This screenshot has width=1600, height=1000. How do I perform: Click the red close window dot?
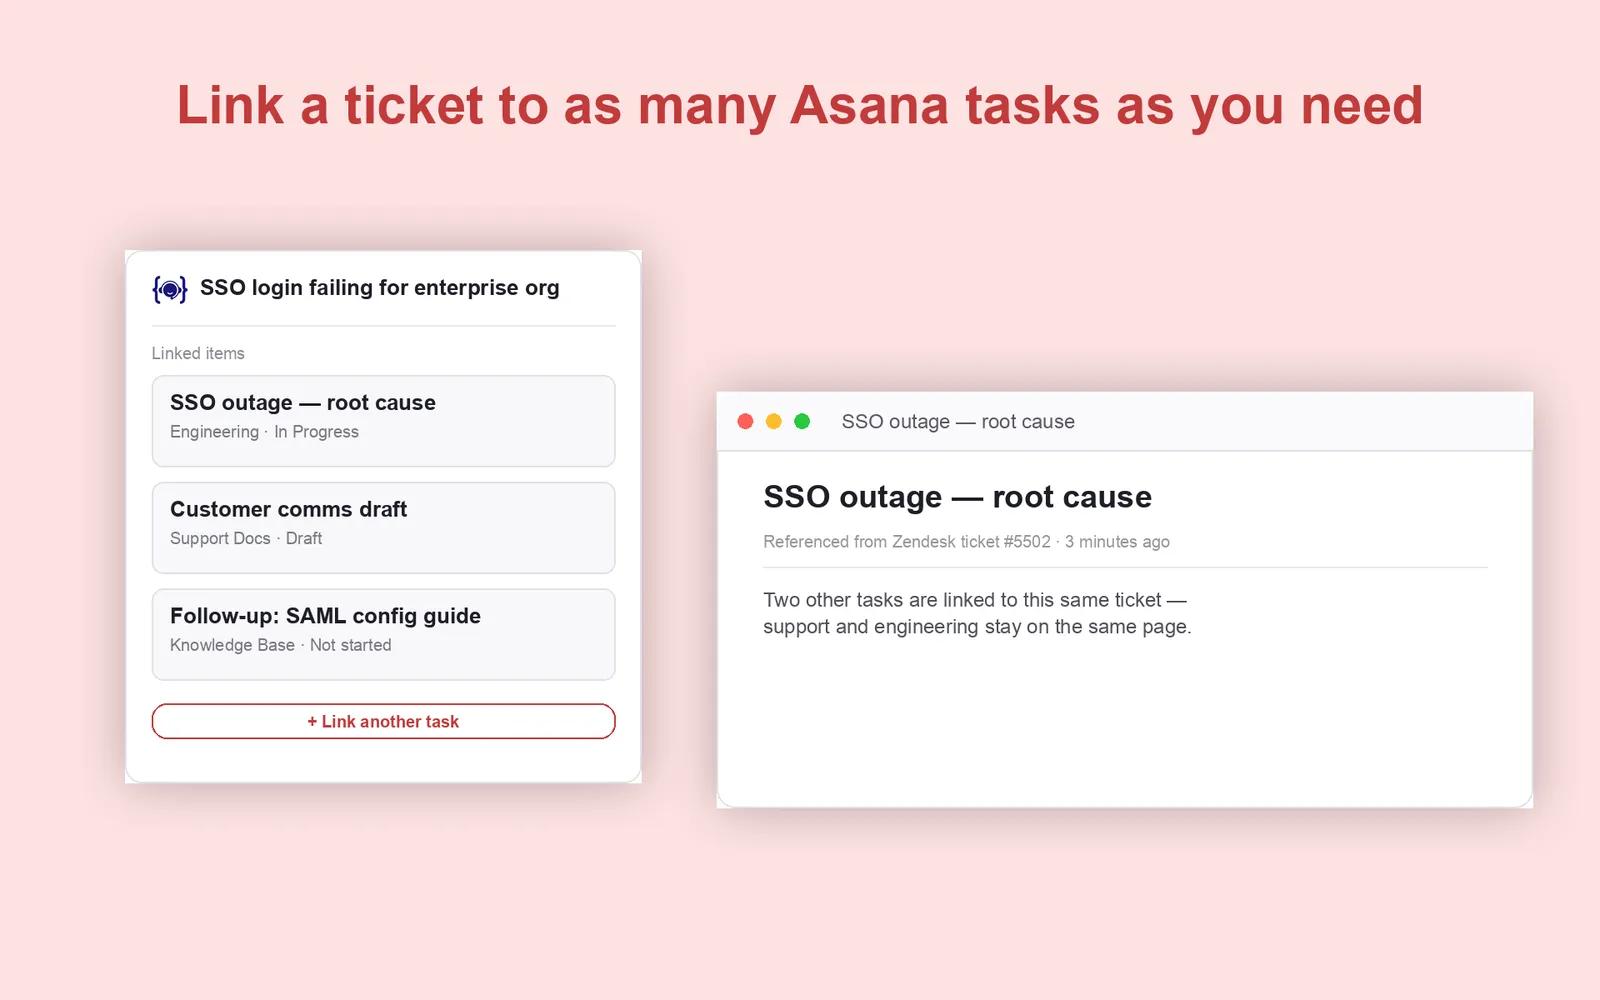click(x=745, y=421)
